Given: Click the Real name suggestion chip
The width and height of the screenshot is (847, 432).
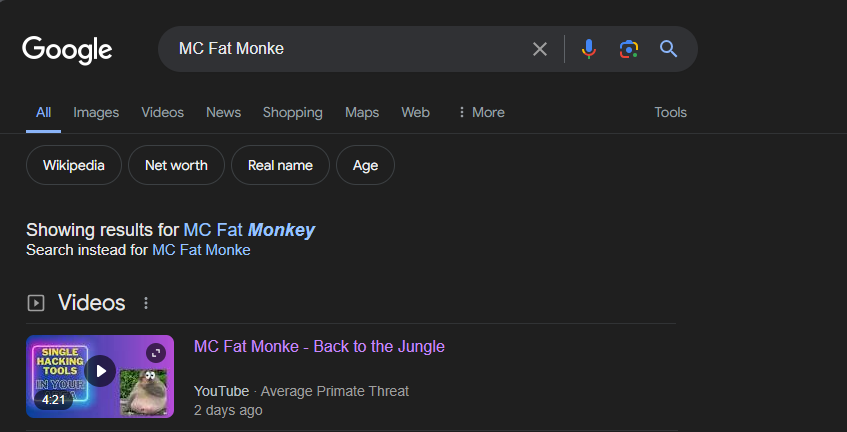Looking at the screenshot, I should point(280,165).
